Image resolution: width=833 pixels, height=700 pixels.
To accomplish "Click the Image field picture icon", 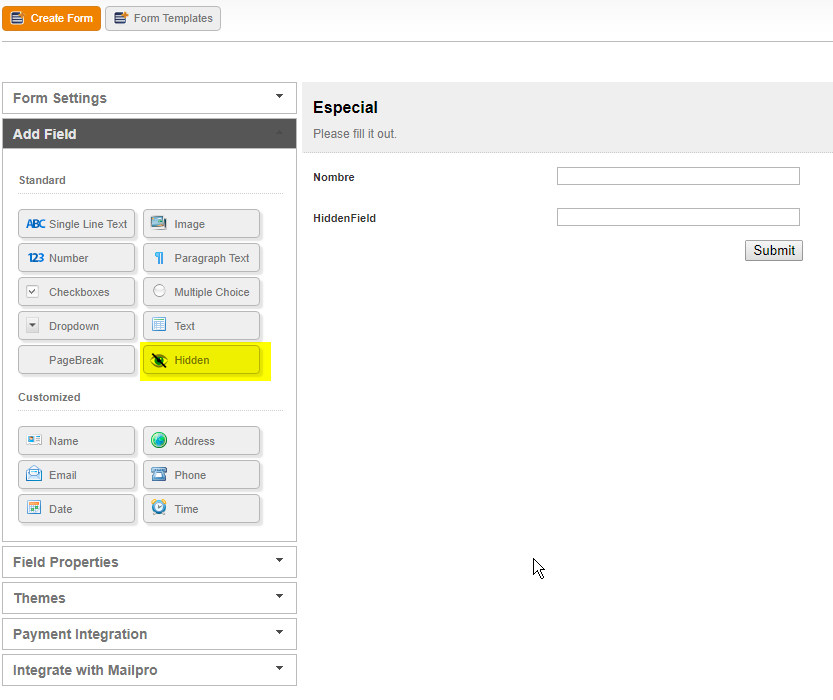I will pos(158,223).
